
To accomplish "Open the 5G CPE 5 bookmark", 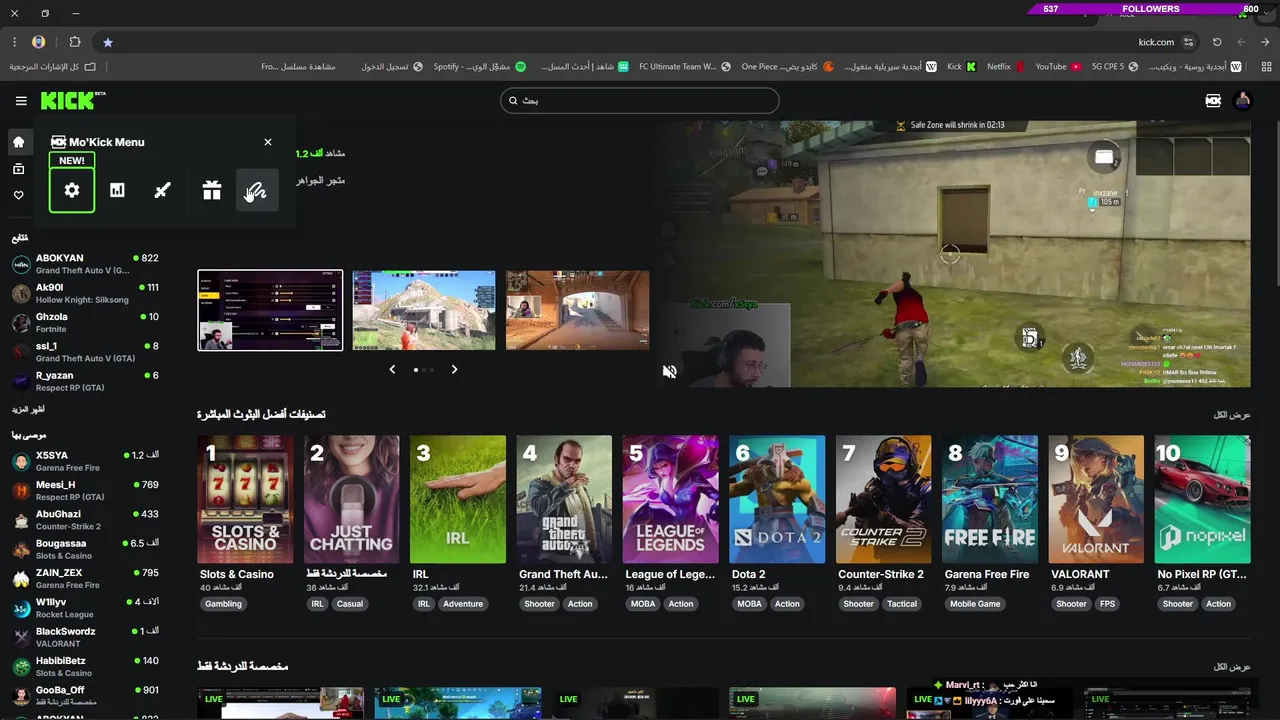I will click(1115, 67).
